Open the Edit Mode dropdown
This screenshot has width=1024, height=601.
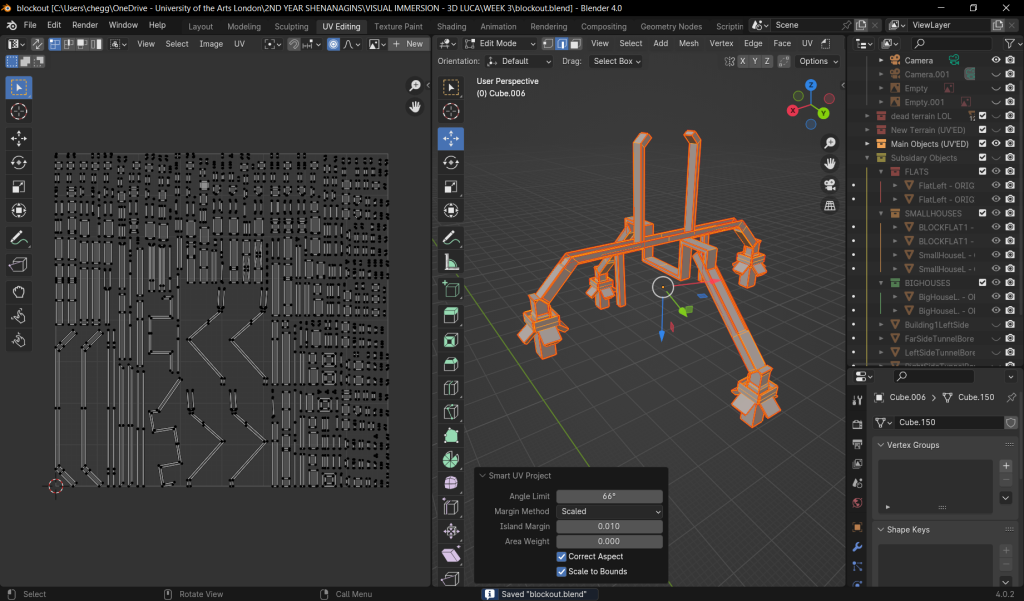point(500,44)
